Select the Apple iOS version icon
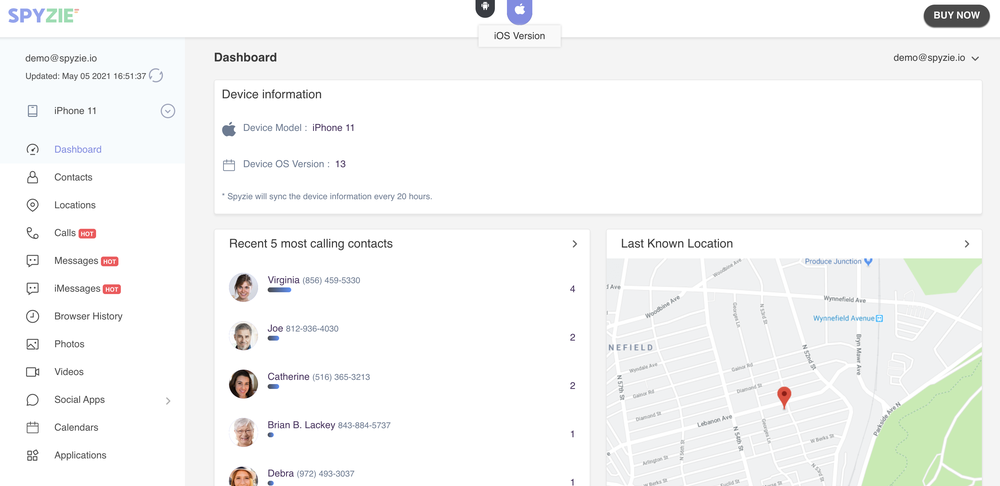Image resolution: width=1000 pixels, height=486 pixels. (x=520, y=10)
